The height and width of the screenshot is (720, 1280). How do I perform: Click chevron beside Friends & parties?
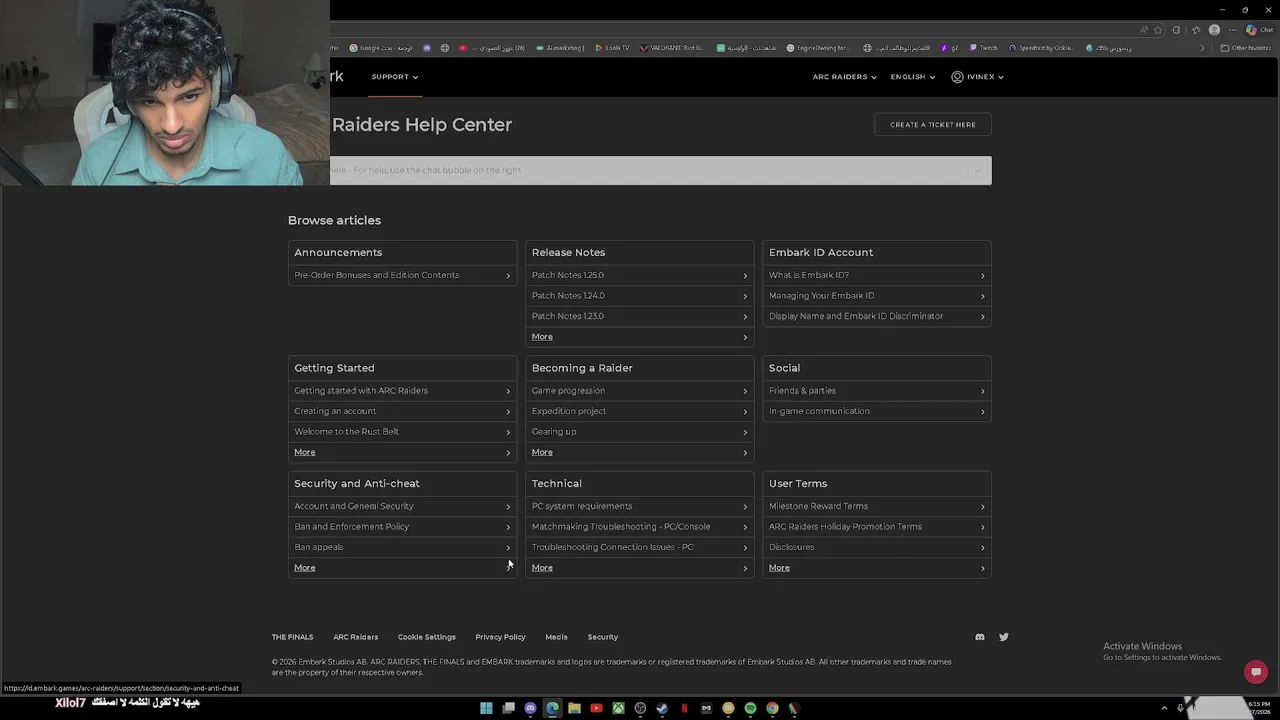[982, 391]
